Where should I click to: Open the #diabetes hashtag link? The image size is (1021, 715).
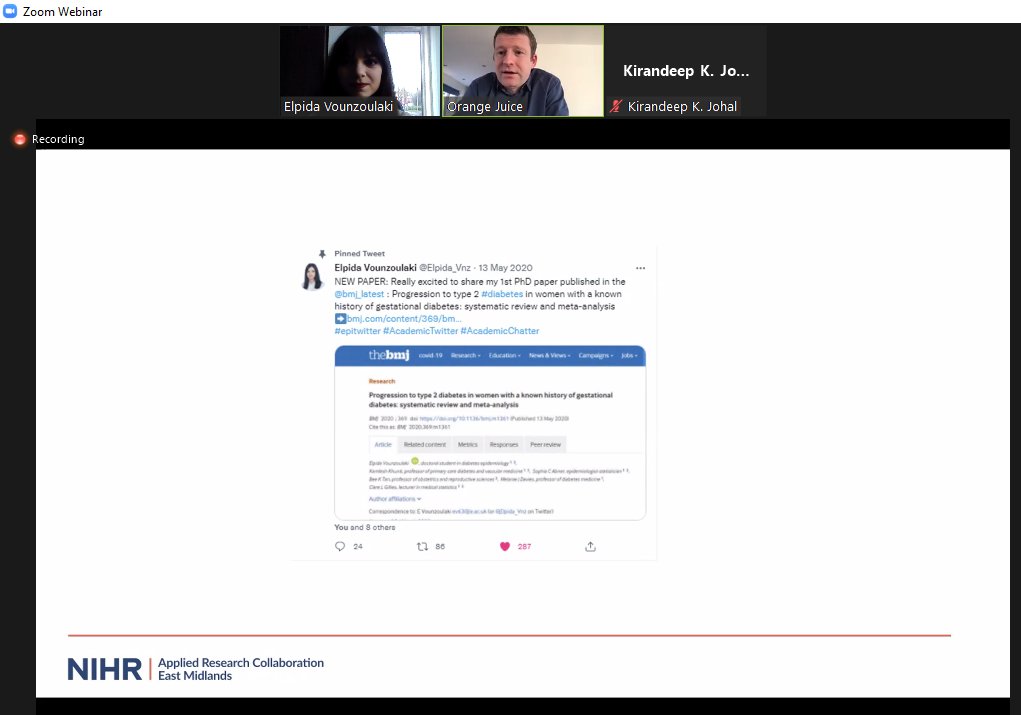pos(501,294)
